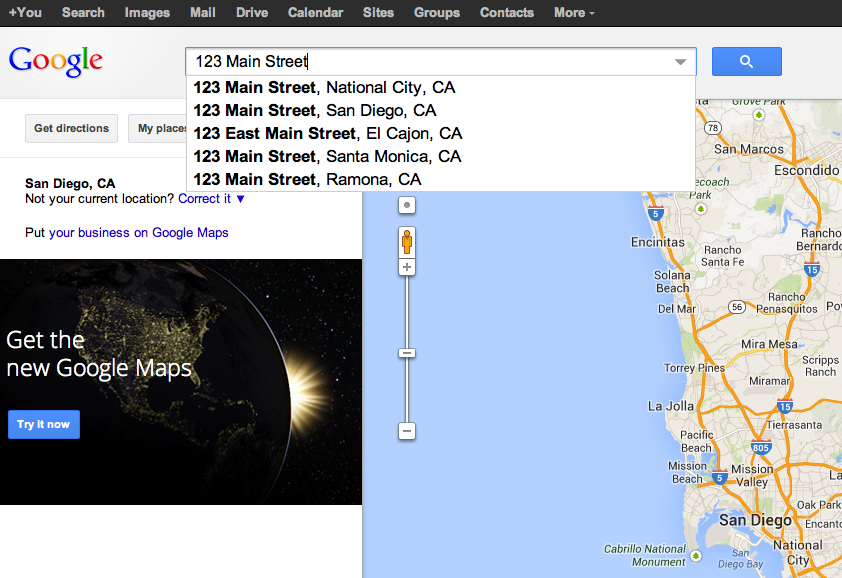Open the your business on Google Maps link
This screenshot has height=578, width=842.
click(139, 233)
